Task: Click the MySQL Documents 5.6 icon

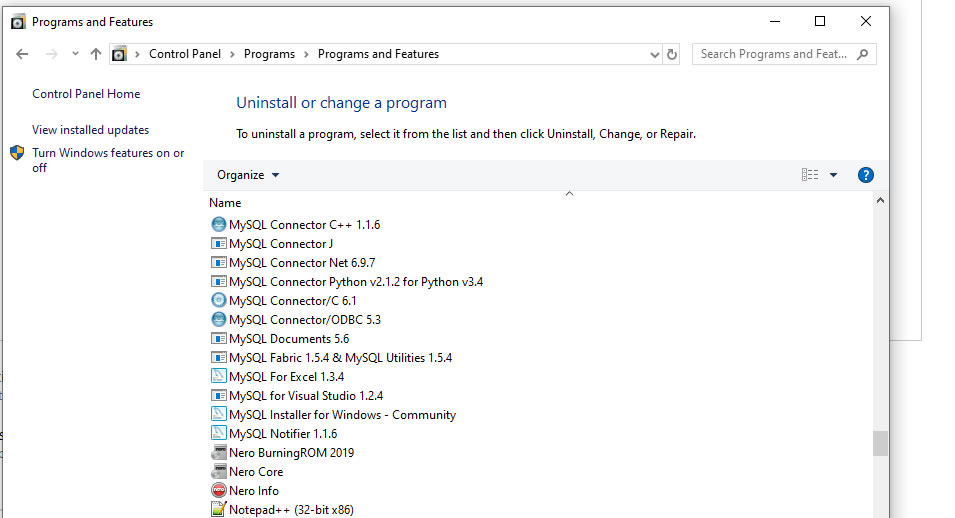Action: point(219,338)
